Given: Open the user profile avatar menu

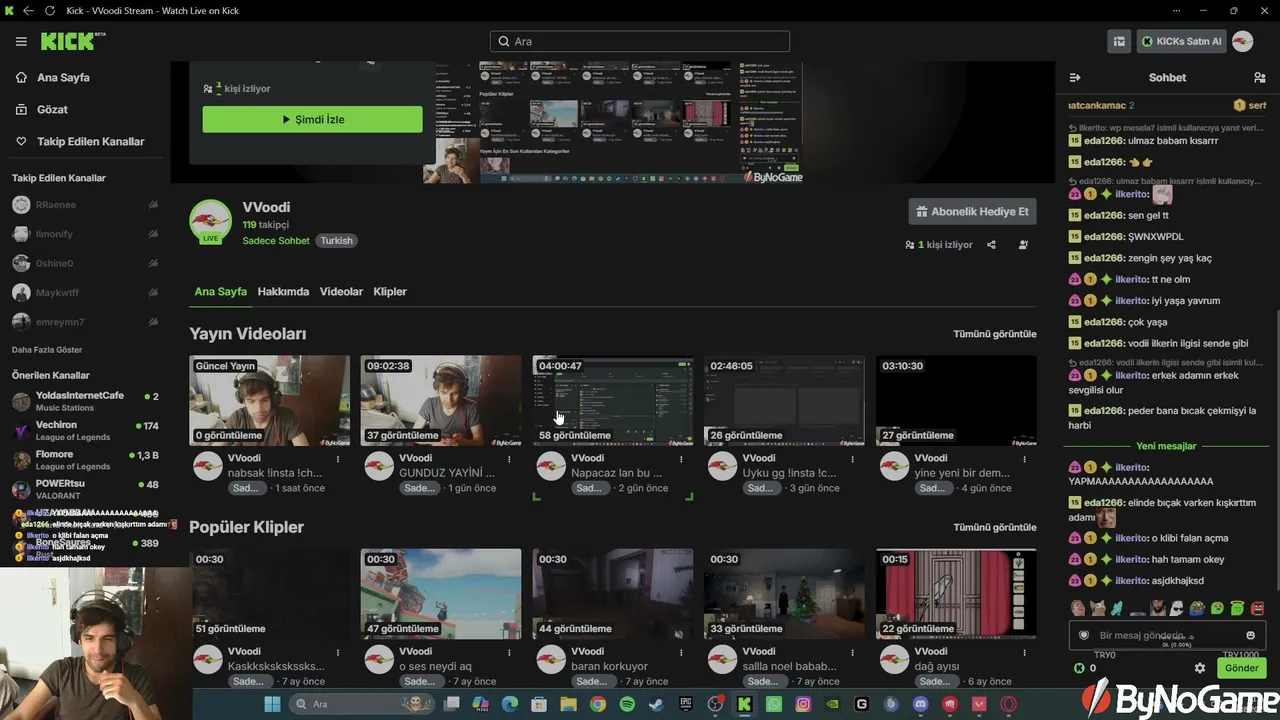Looking at the screenshot, I should 1242,41.
